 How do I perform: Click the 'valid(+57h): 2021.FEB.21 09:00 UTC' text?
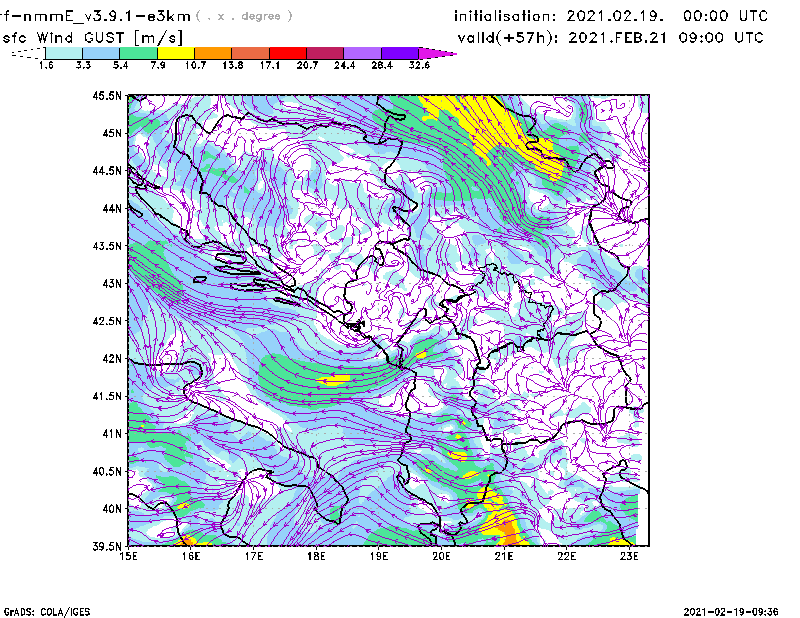coord(610,38)
